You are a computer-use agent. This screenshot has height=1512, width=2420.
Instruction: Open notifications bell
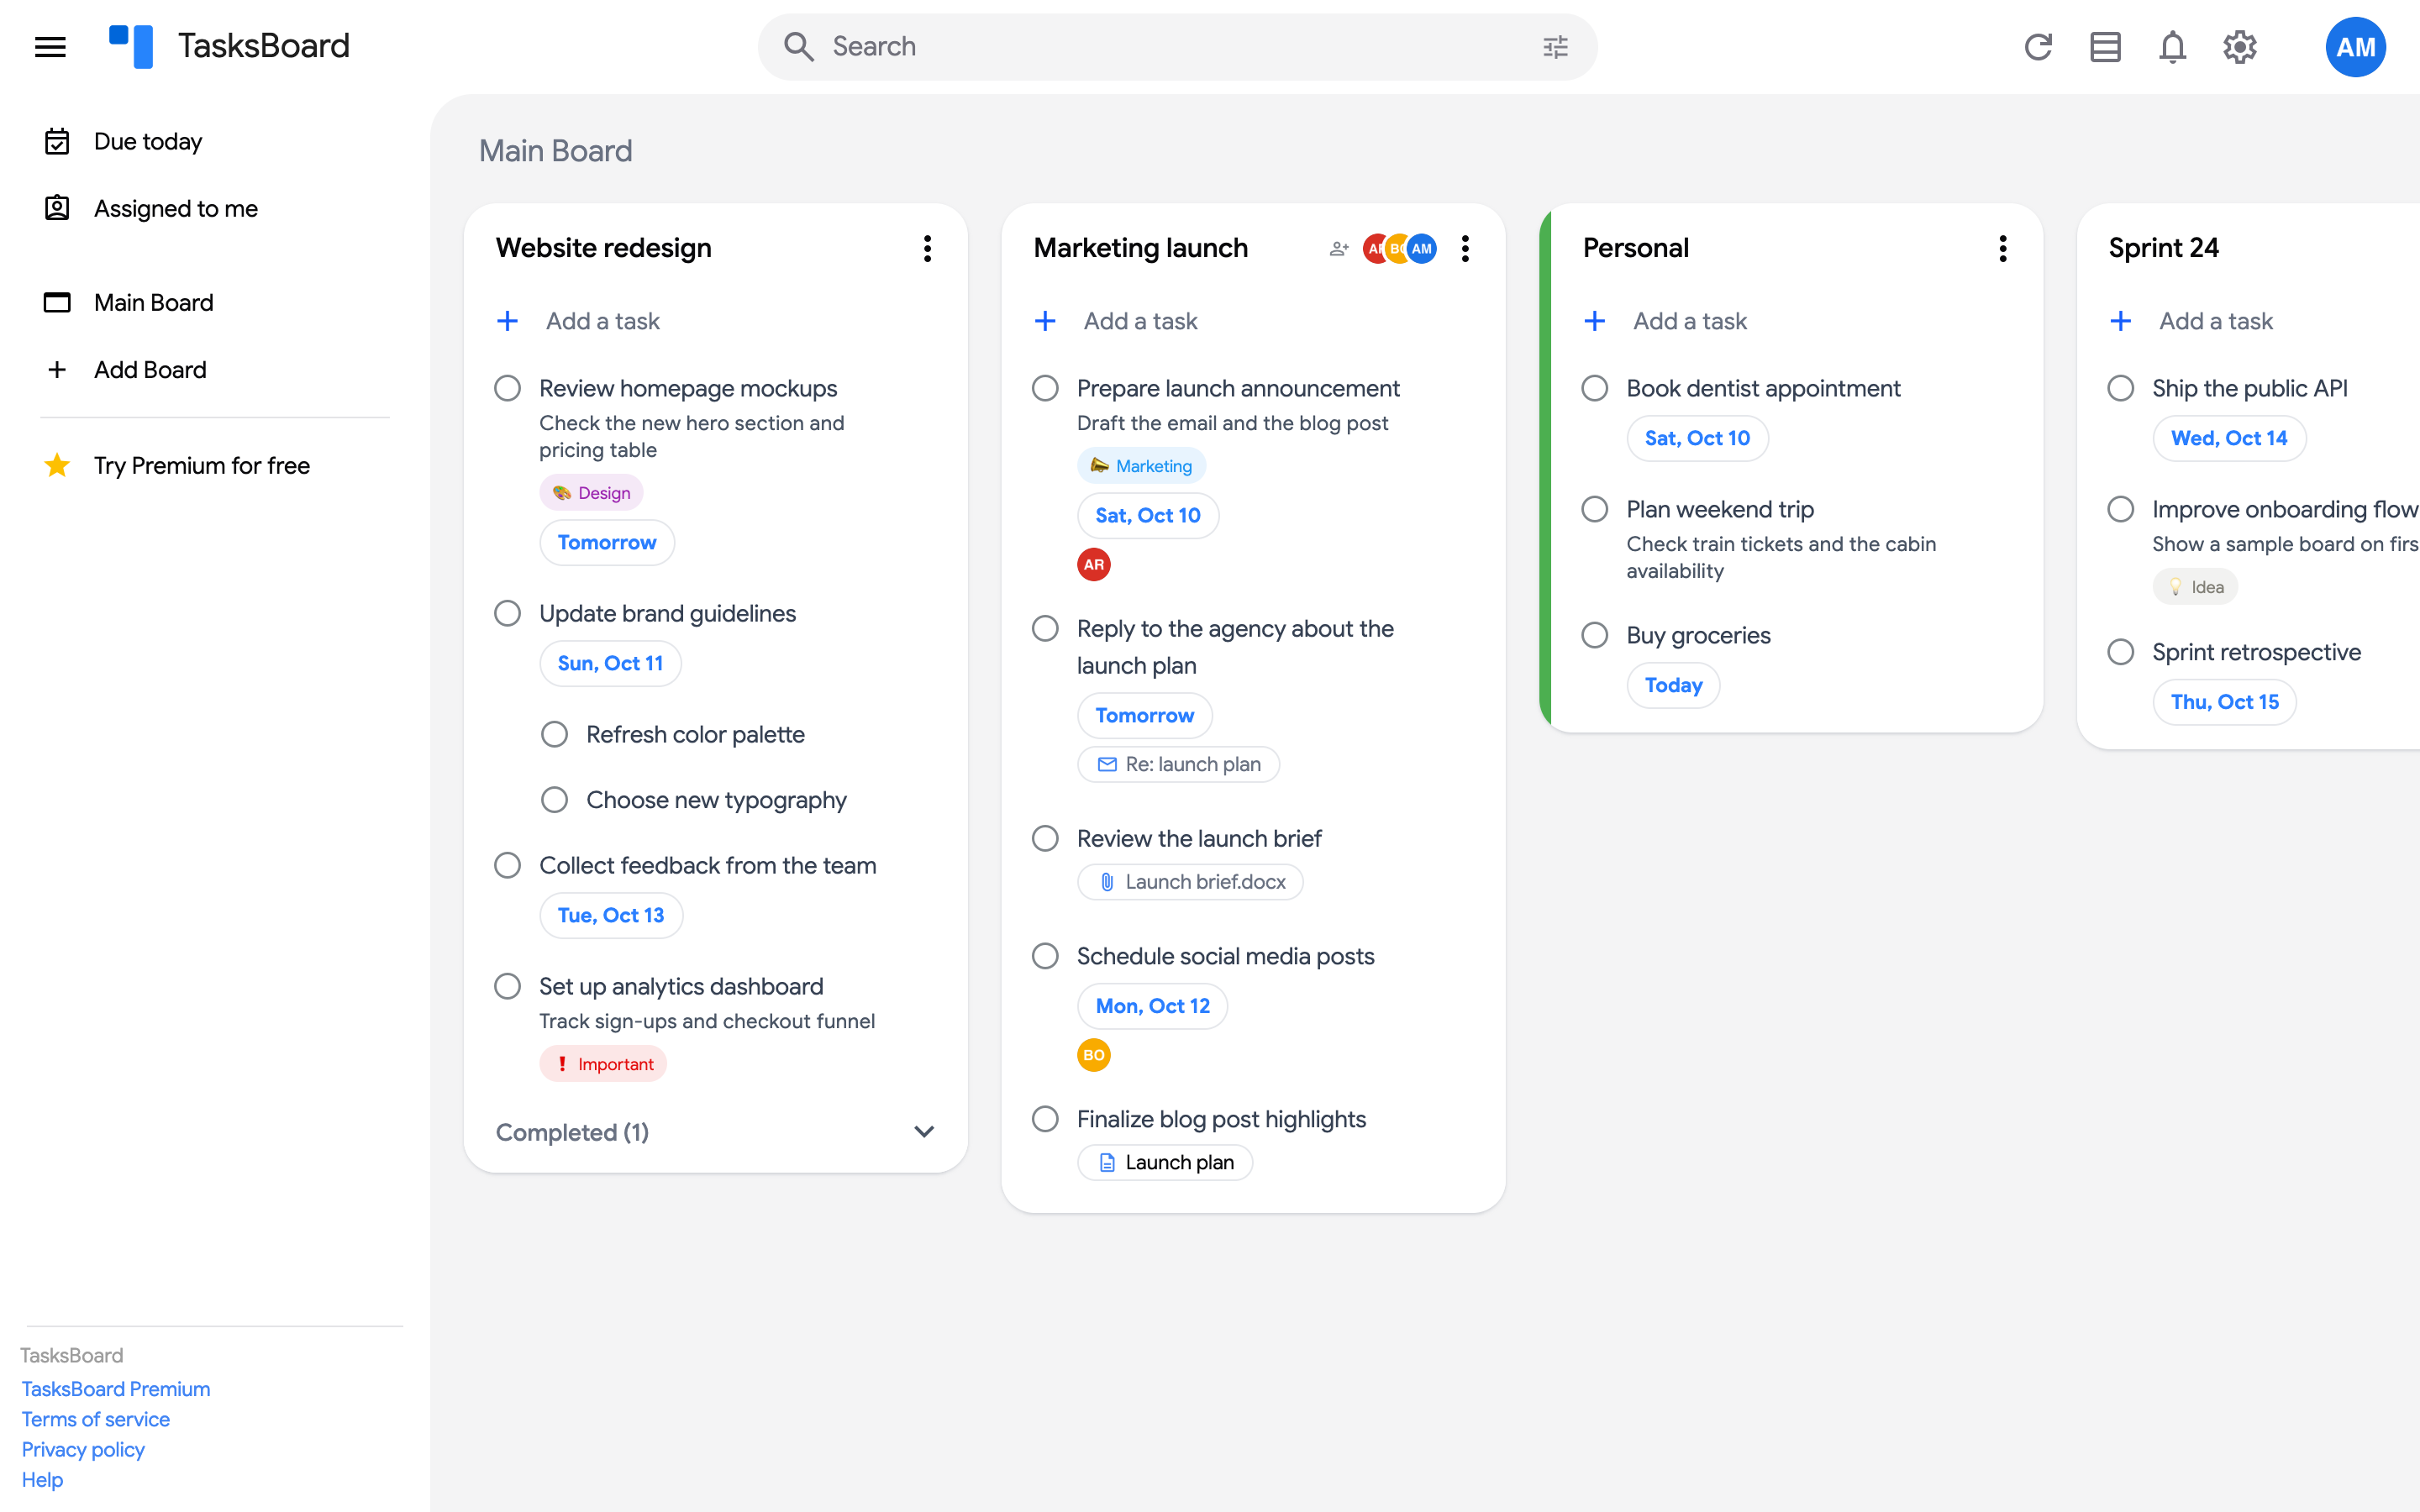pyautogui.click(x=2172, y=47)
